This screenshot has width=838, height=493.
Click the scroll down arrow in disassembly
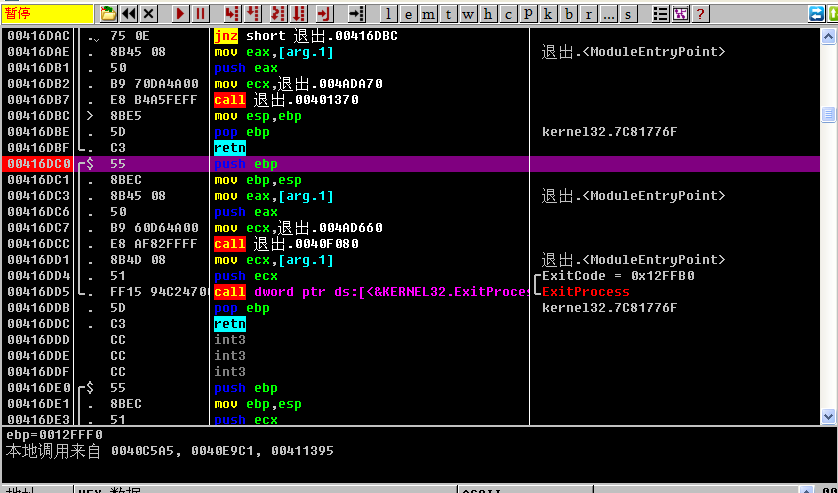pos(828,416)
